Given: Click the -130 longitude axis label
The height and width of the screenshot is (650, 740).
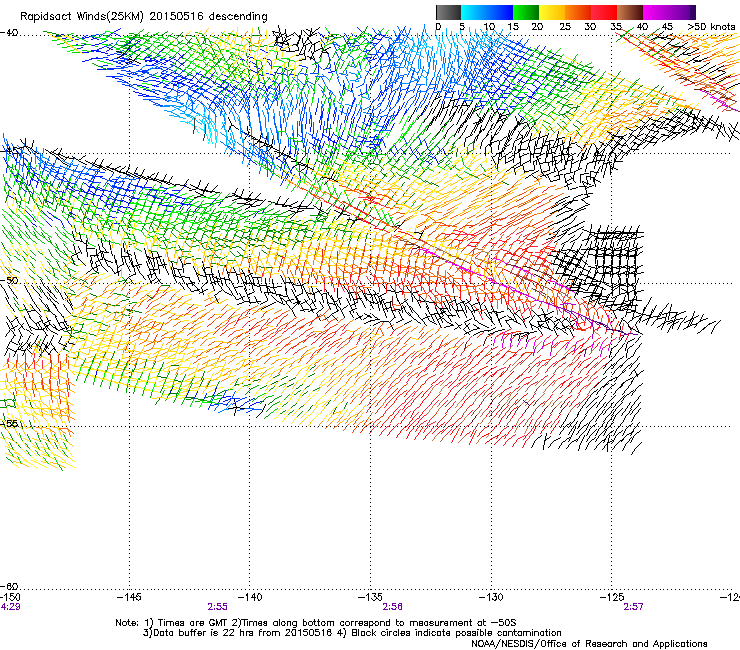Looking at the screenshot, I should [491, 597].
